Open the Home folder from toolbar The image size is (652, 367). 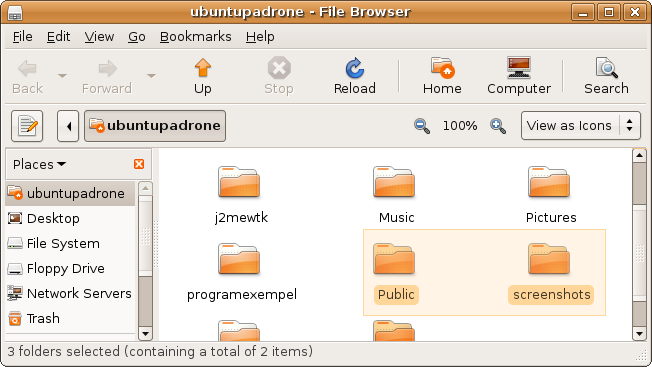tap(442, 76)
